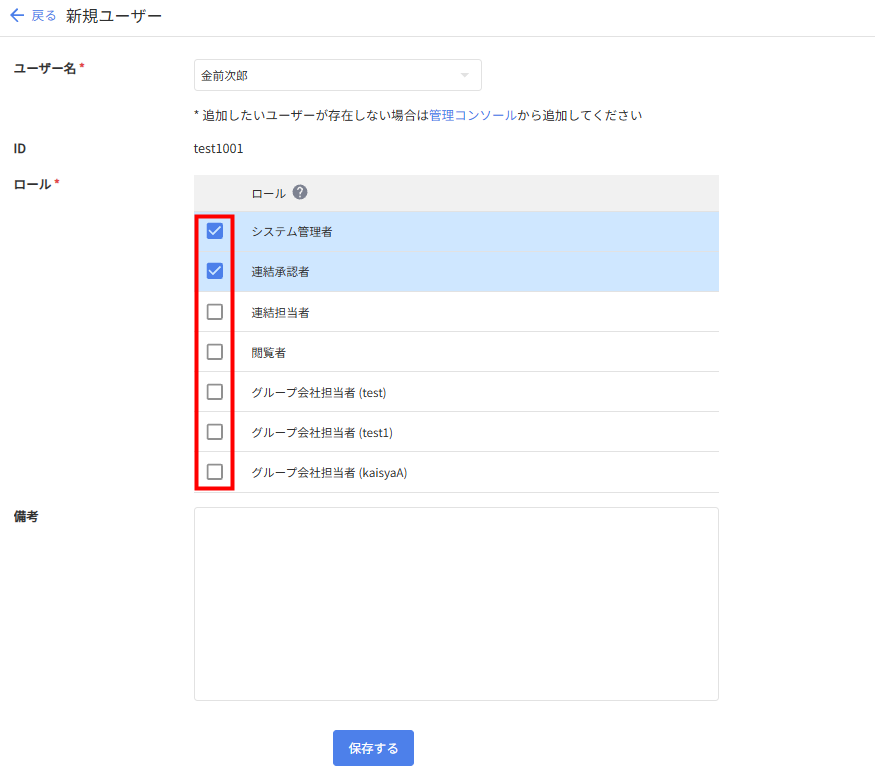Screen dimensions: 875x782
Task: Click the 新規ユーザー page title
Action: (x=114, y=16)
